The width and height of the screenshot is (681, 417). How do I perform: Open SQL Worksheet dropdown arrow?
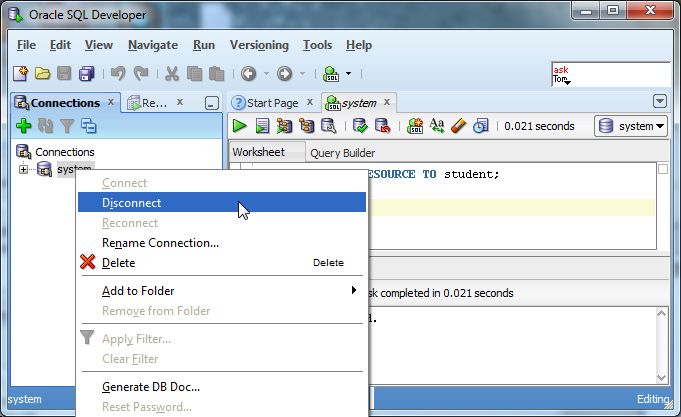click(348, 74)
